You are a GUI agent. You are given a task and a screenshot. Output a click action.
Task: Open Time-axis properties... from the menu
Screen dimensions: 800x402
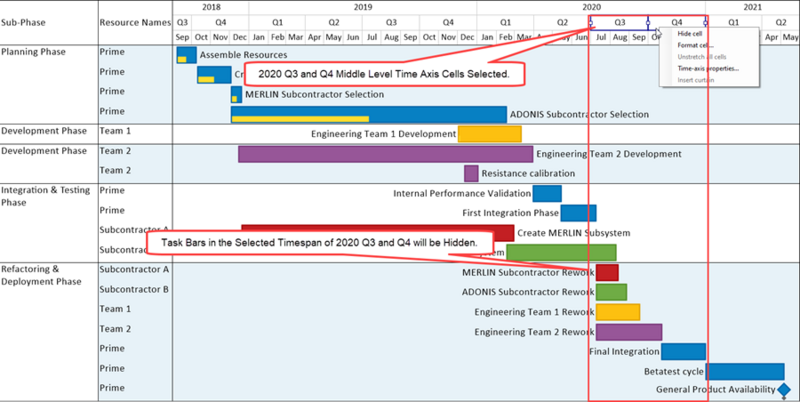tap(708, 68)
